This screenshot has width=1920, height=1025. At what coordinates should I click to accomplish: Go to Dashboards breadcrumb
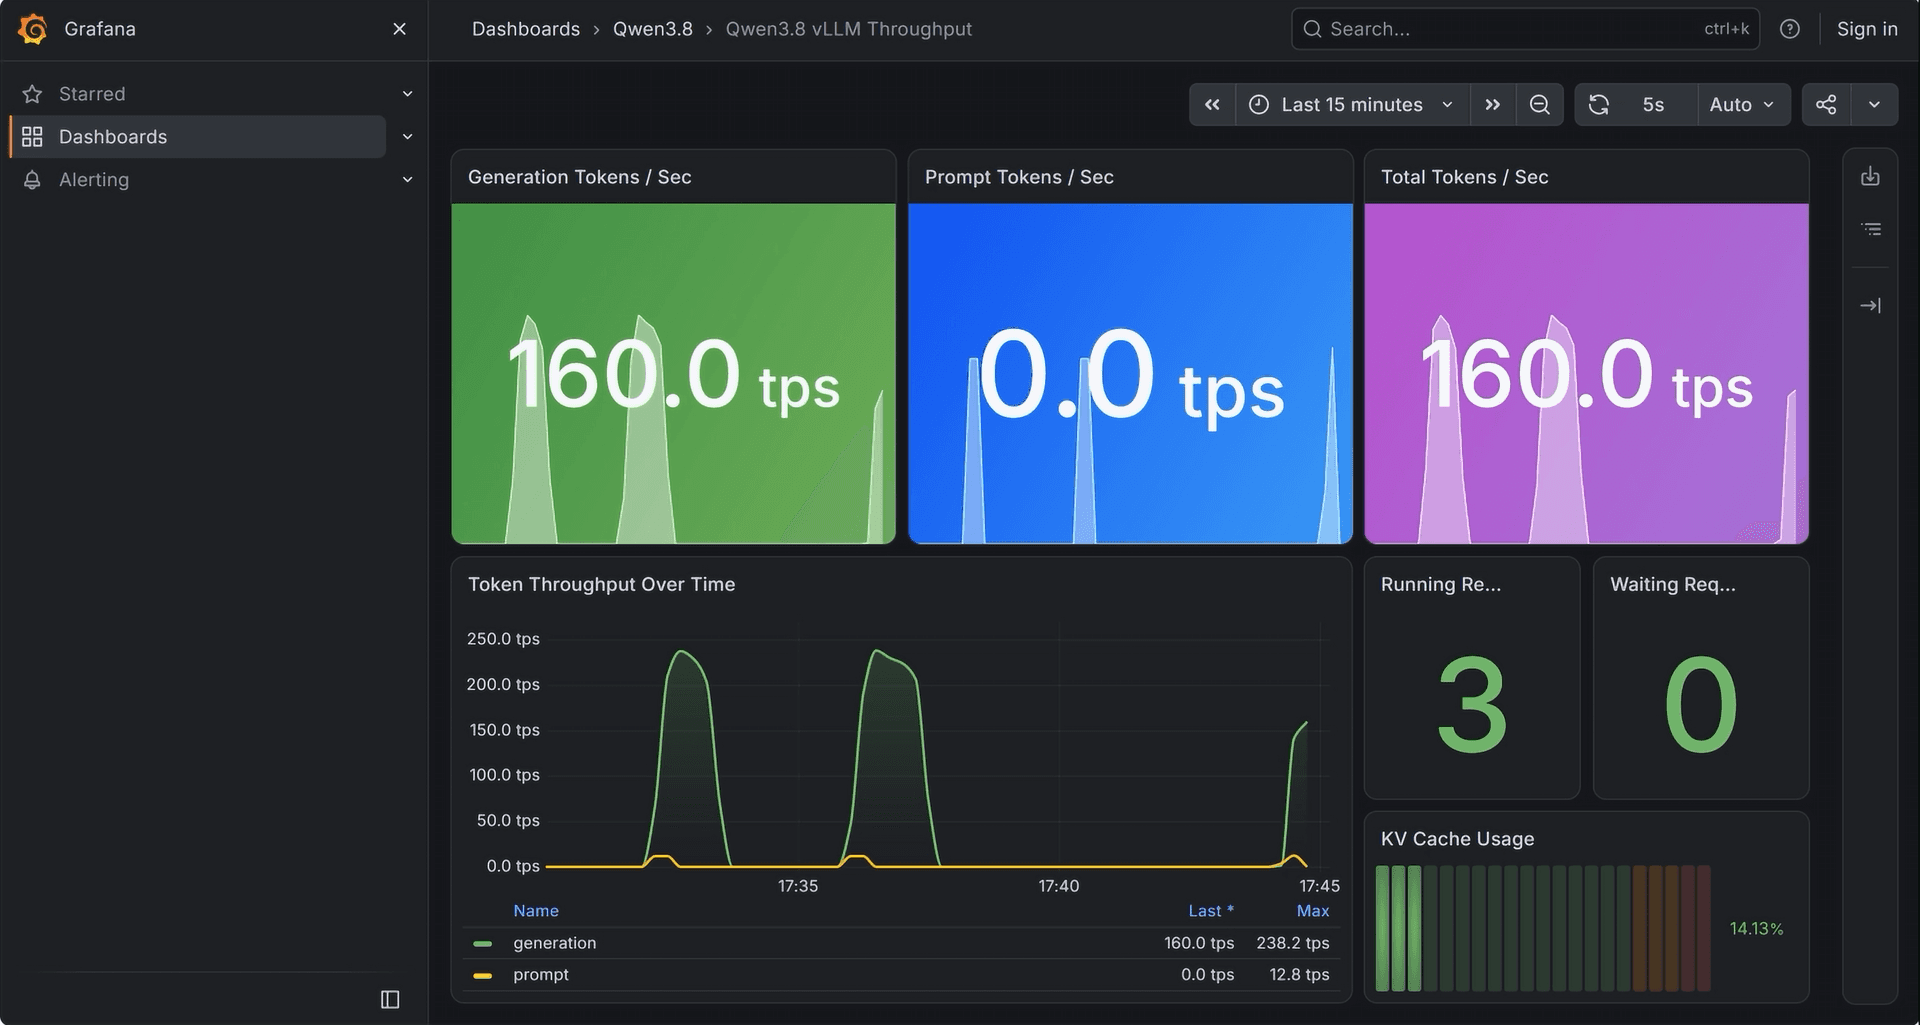[x=526, y=29]
